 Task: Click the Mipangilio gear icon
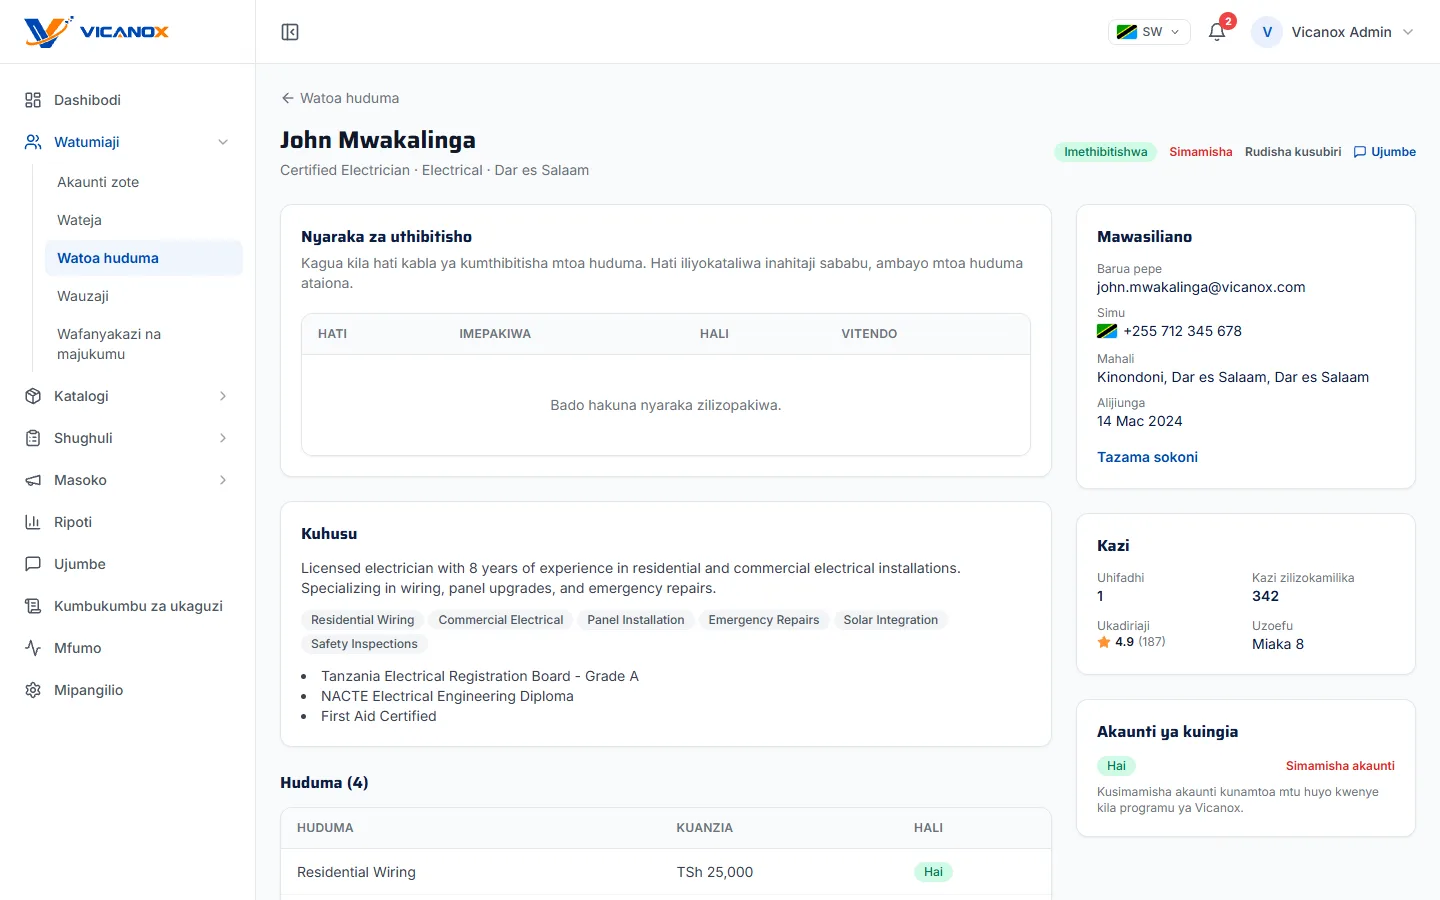click(x=33, y=690)
